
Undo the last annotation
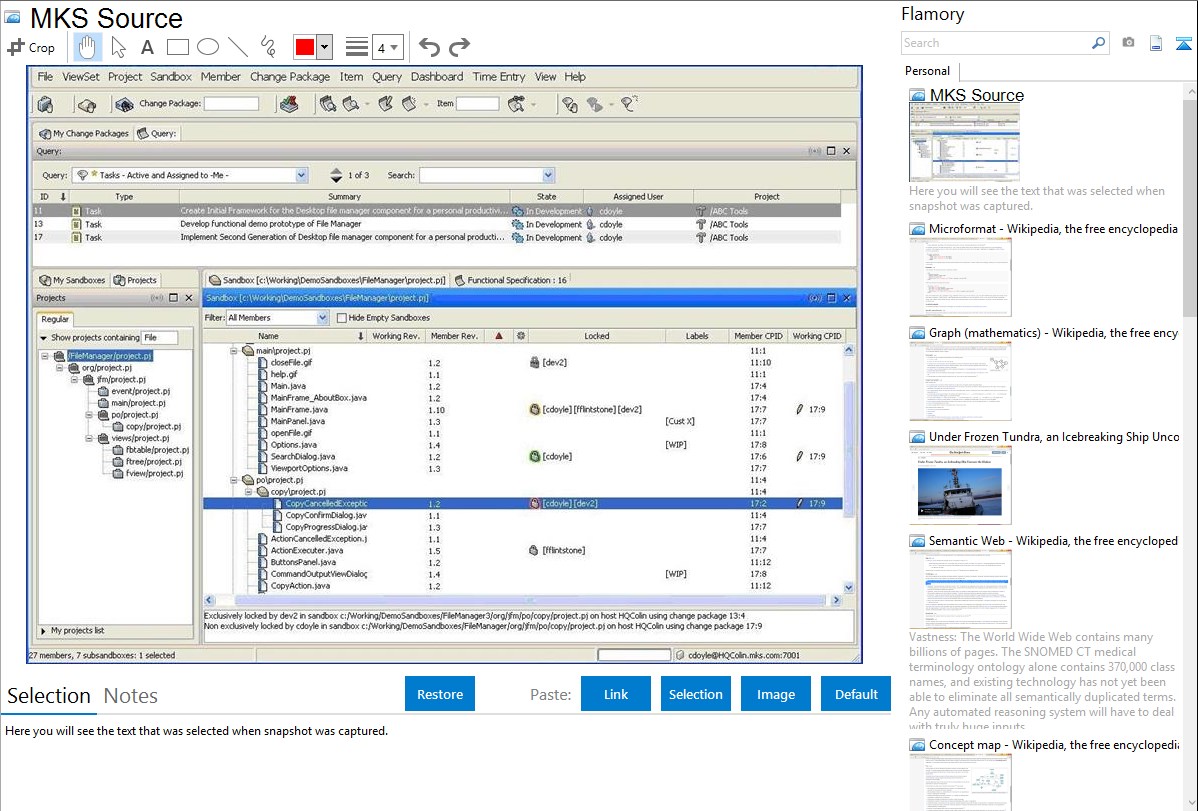429,47
